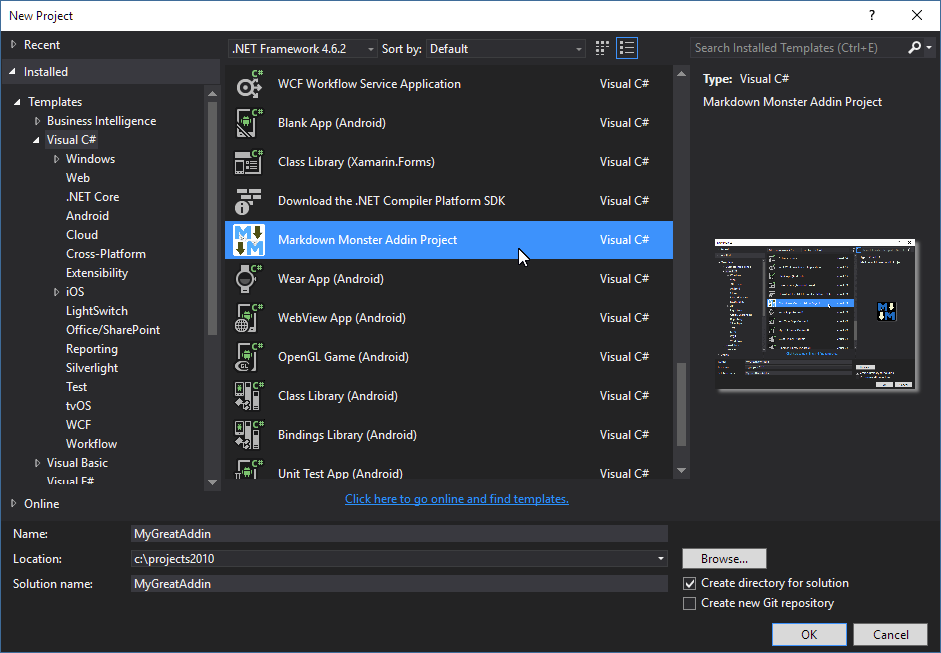Click the template list scroll down arrow

(681, 471)
